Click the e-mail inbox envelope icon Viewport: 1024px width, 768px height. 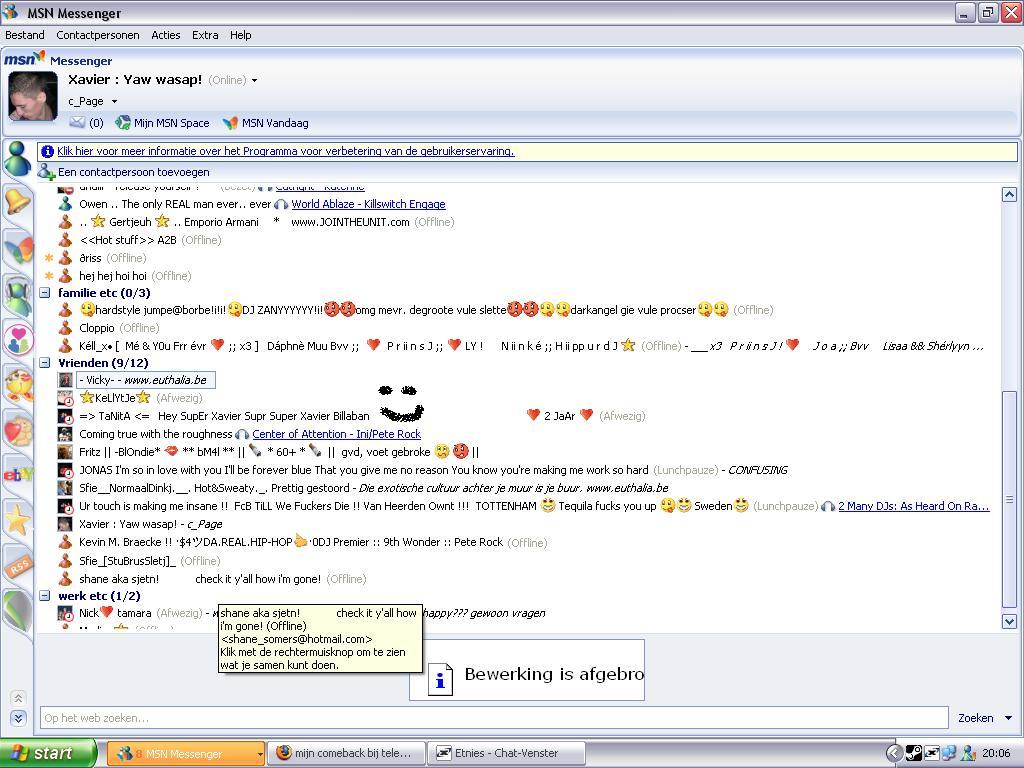(x=77, y=122)
